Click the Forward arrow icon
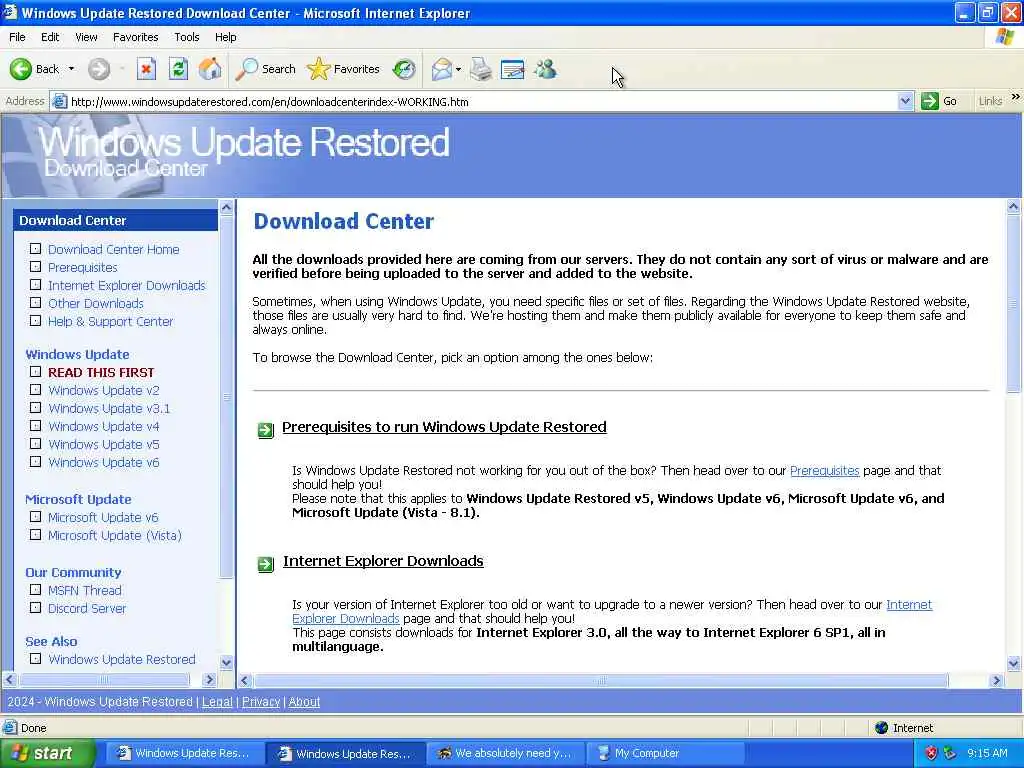Screen dimensions: 1024x768 [99, 69]
